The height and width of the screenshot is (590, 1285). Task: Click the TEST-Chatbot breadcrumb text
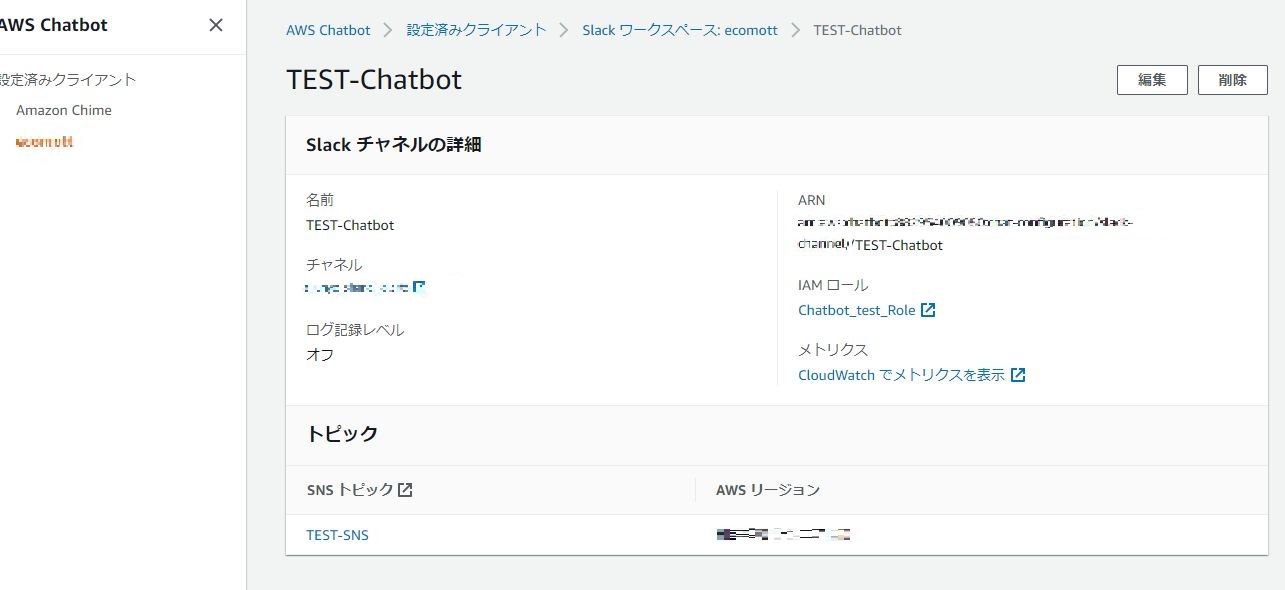coord(858,30)
